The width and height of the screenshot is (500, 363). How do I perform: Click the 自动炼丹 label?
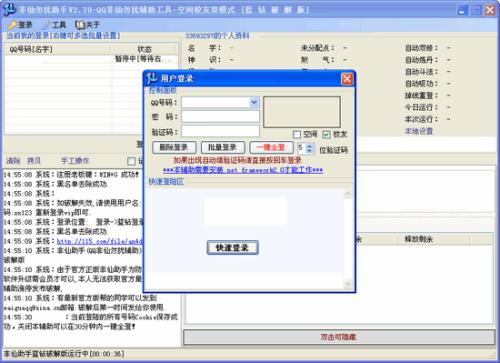(x=421, y=60)
